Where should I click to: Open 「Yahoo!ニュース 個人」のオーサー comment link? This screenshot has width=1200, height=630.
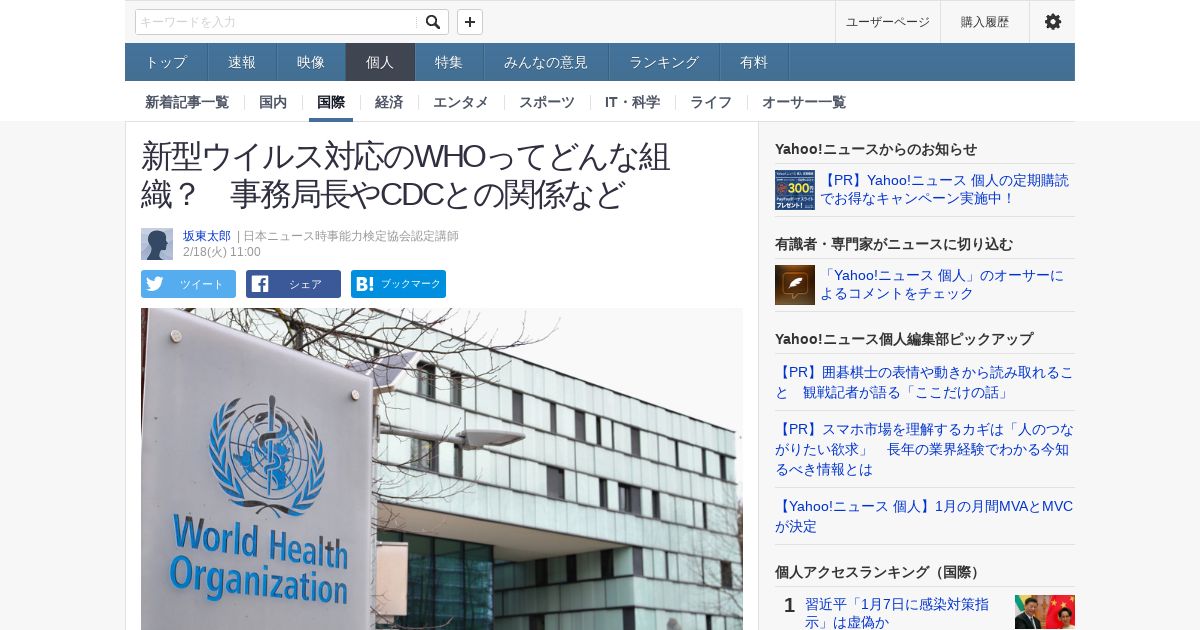point(942,284)
